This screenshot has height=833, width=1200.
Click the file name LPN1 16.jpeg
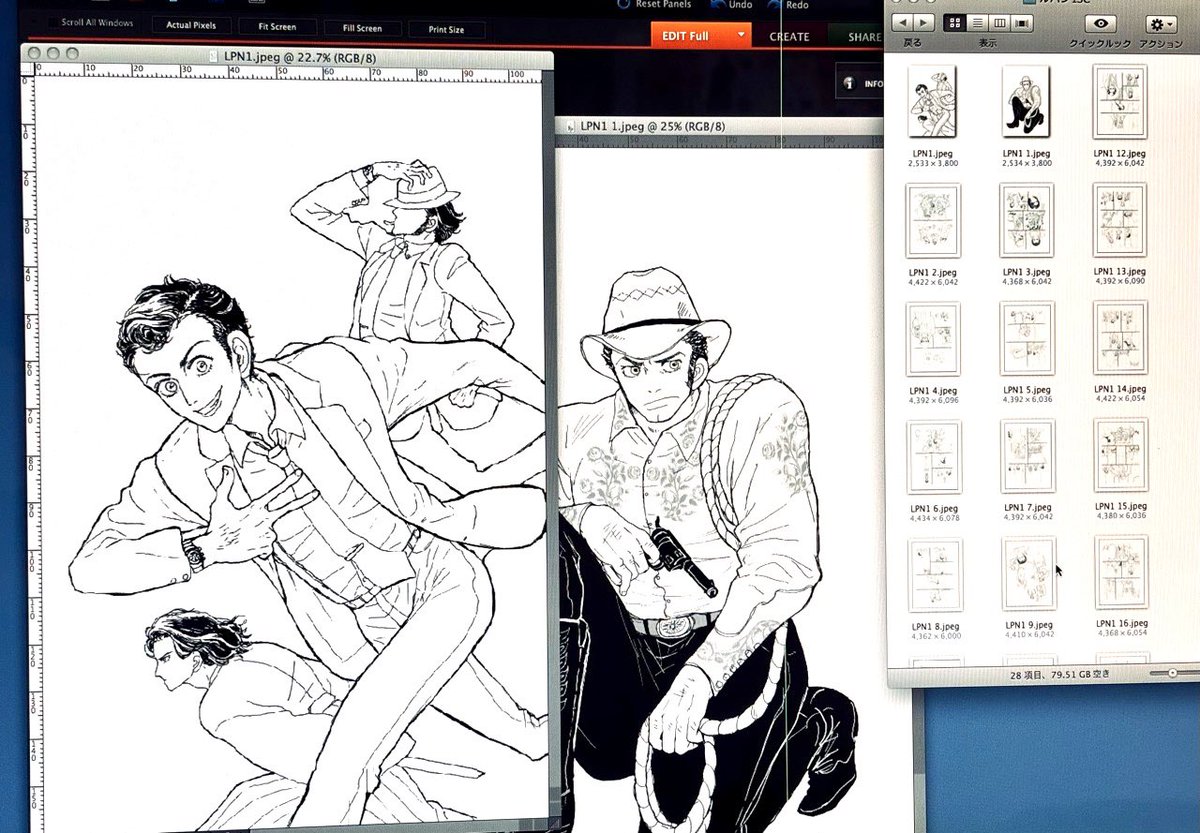pyautogui.click(x=1121, y=622)
